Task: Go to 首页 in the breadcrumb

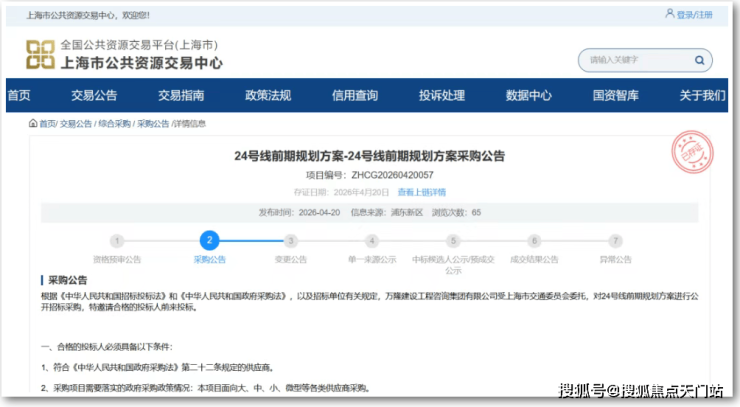Action: (x=47, y=124)
